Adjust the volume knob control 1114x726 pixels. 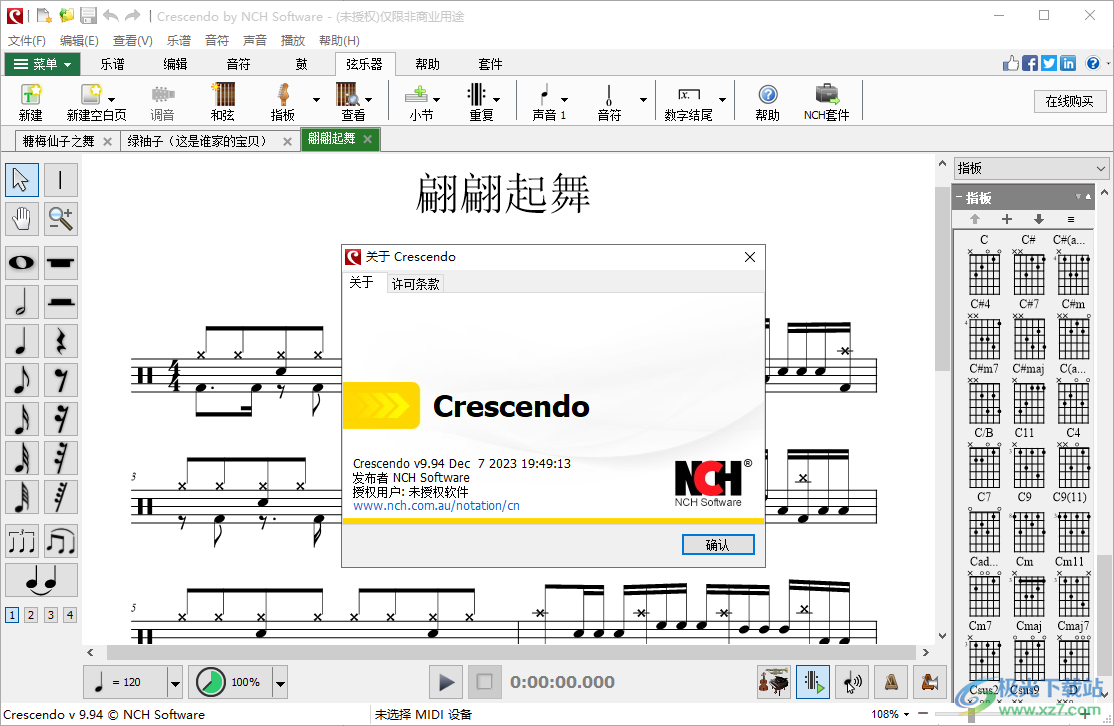(x=210, y=681)
